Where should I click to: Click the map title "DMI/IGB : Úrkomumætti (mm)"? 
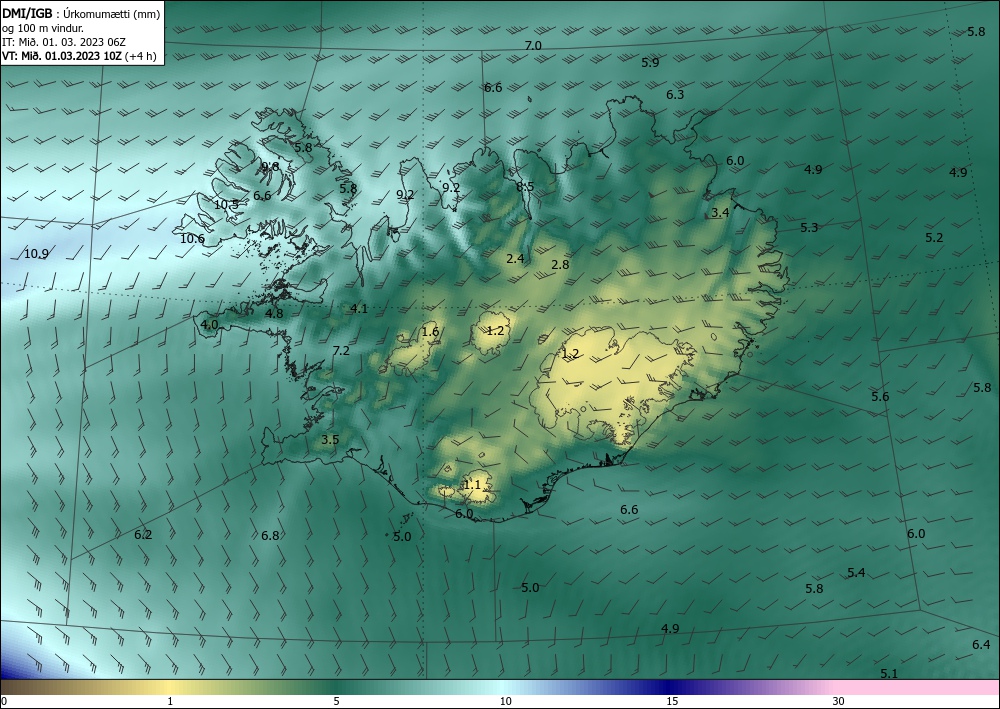coord(81,13)
